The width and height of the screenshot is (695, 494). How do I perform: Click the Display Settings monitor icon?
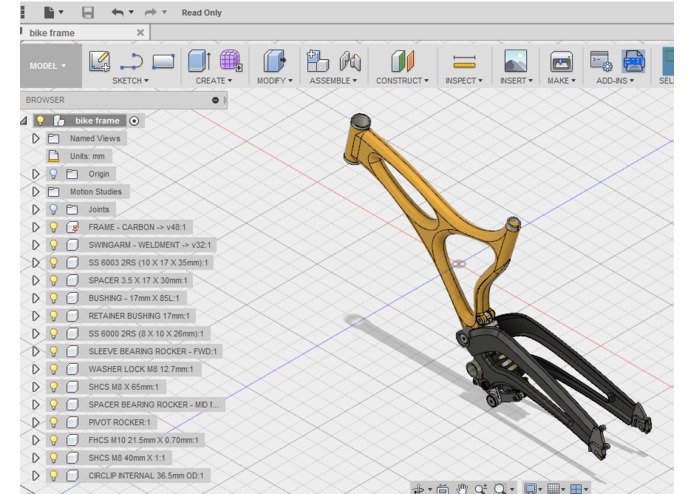[531, 489]
